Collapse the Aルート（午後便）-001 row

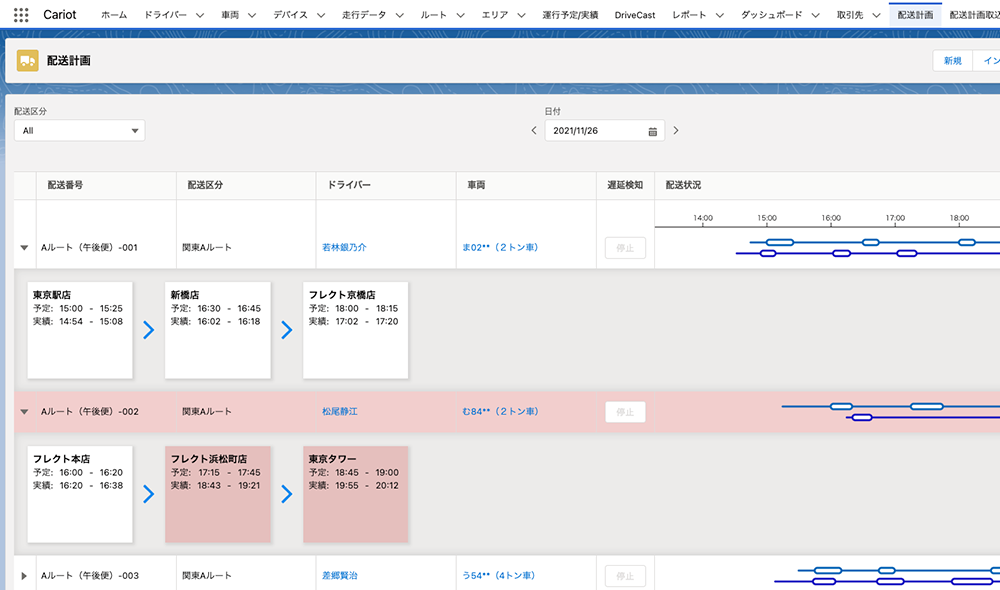(24, 247)
